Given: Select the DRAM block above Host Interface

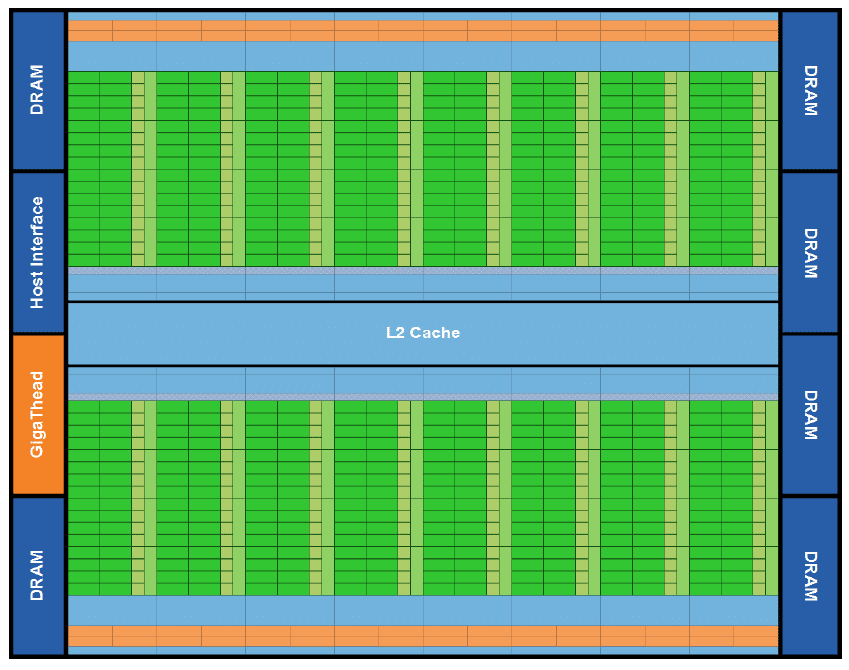Looking at the screenshot, I should tap(38, 90).
